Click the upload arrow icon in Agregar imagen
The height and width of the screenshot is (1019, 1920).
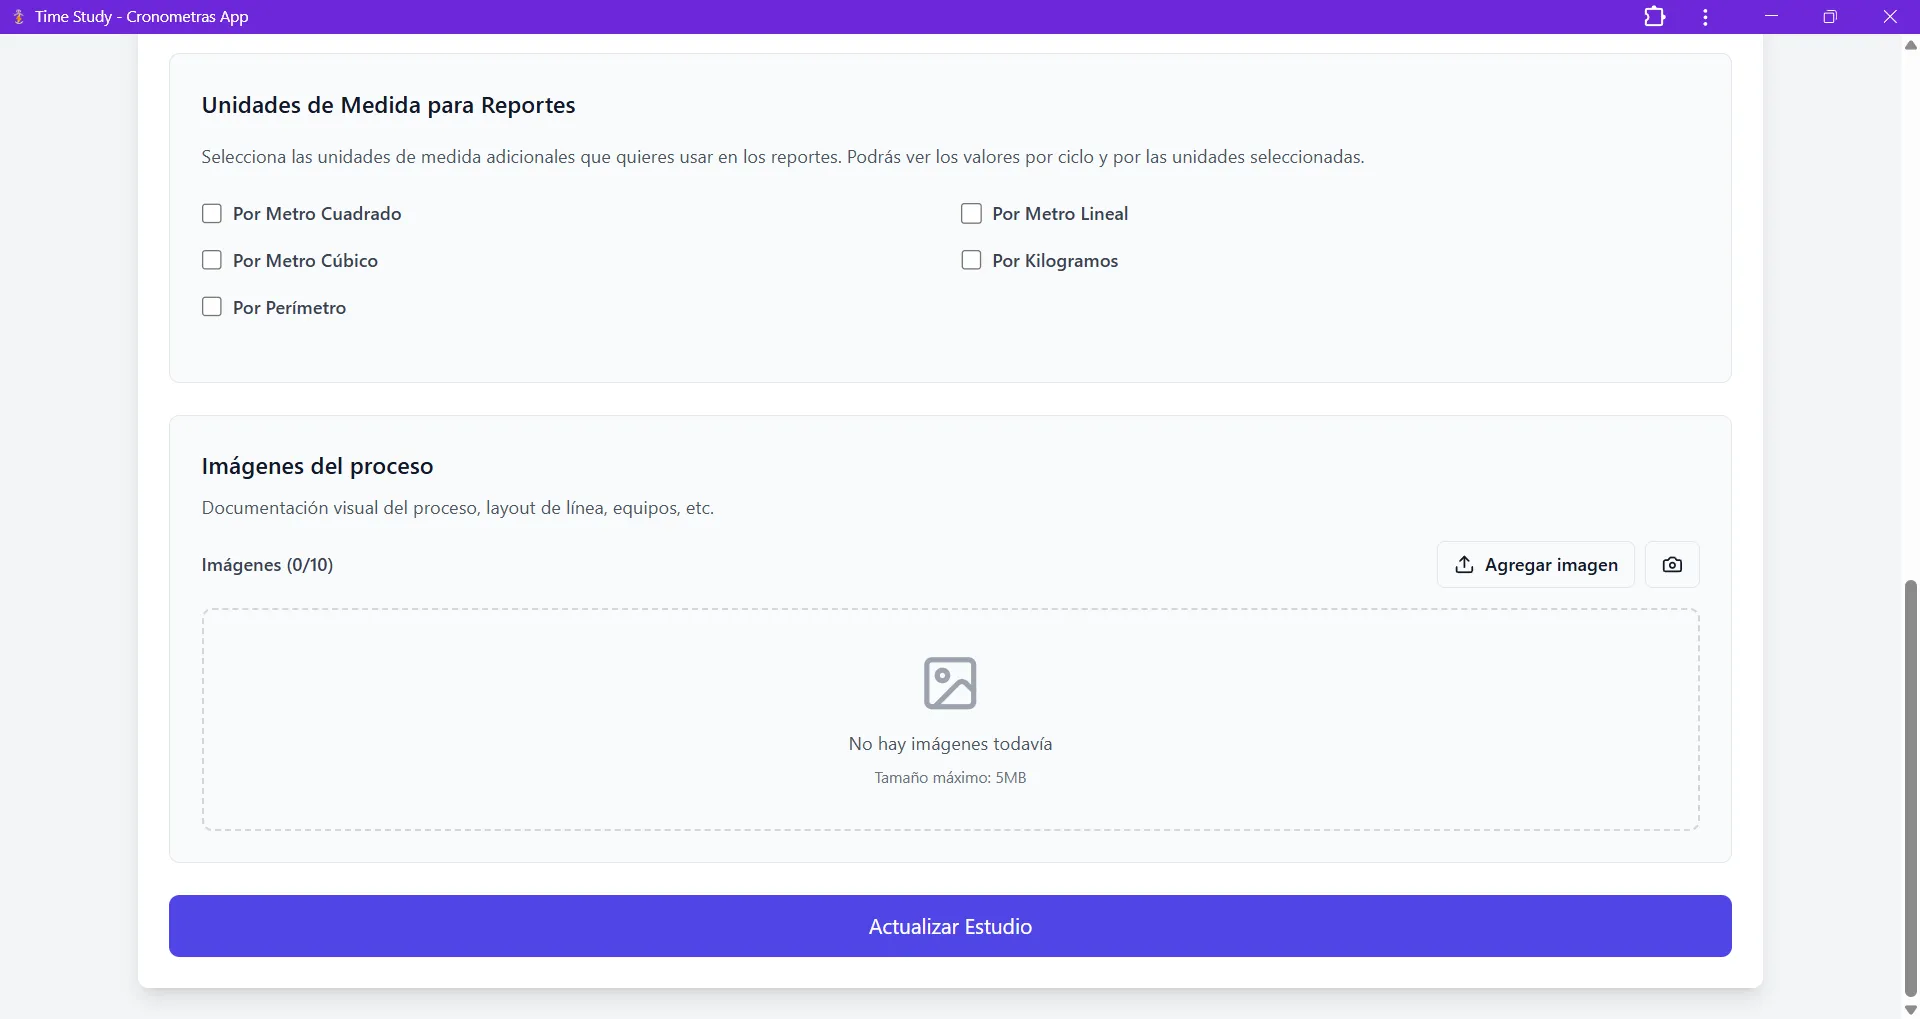pos(1464,565)
